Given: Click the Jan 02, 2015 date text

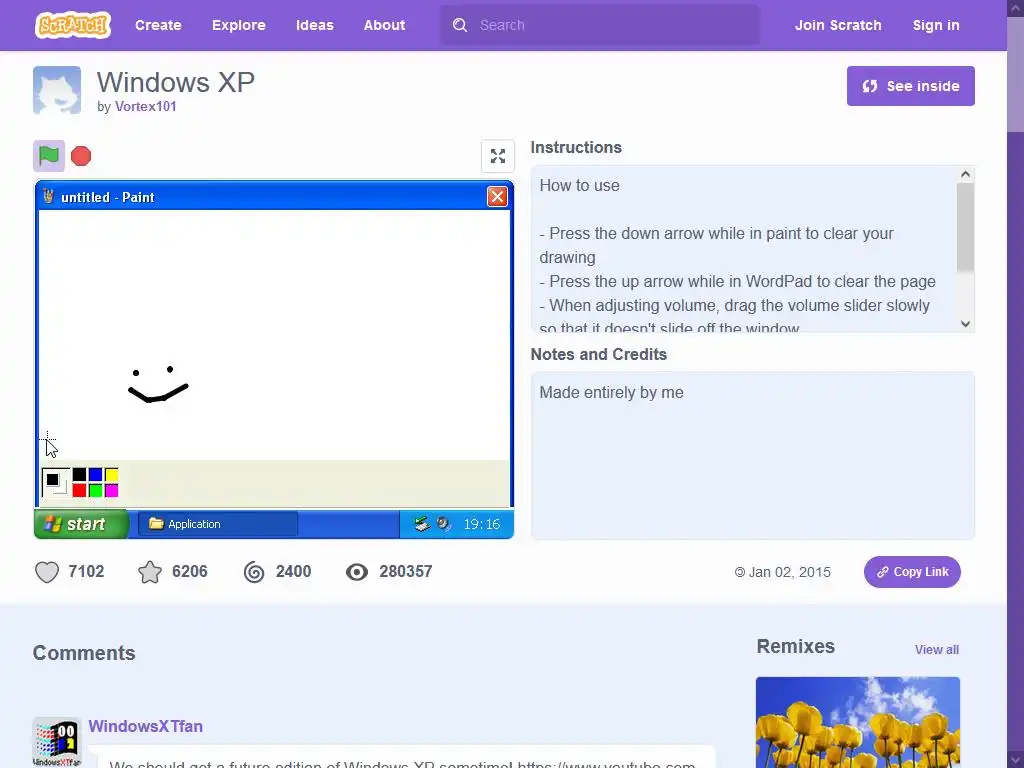Looking at the screenshot, I should [x=790, y=572].
